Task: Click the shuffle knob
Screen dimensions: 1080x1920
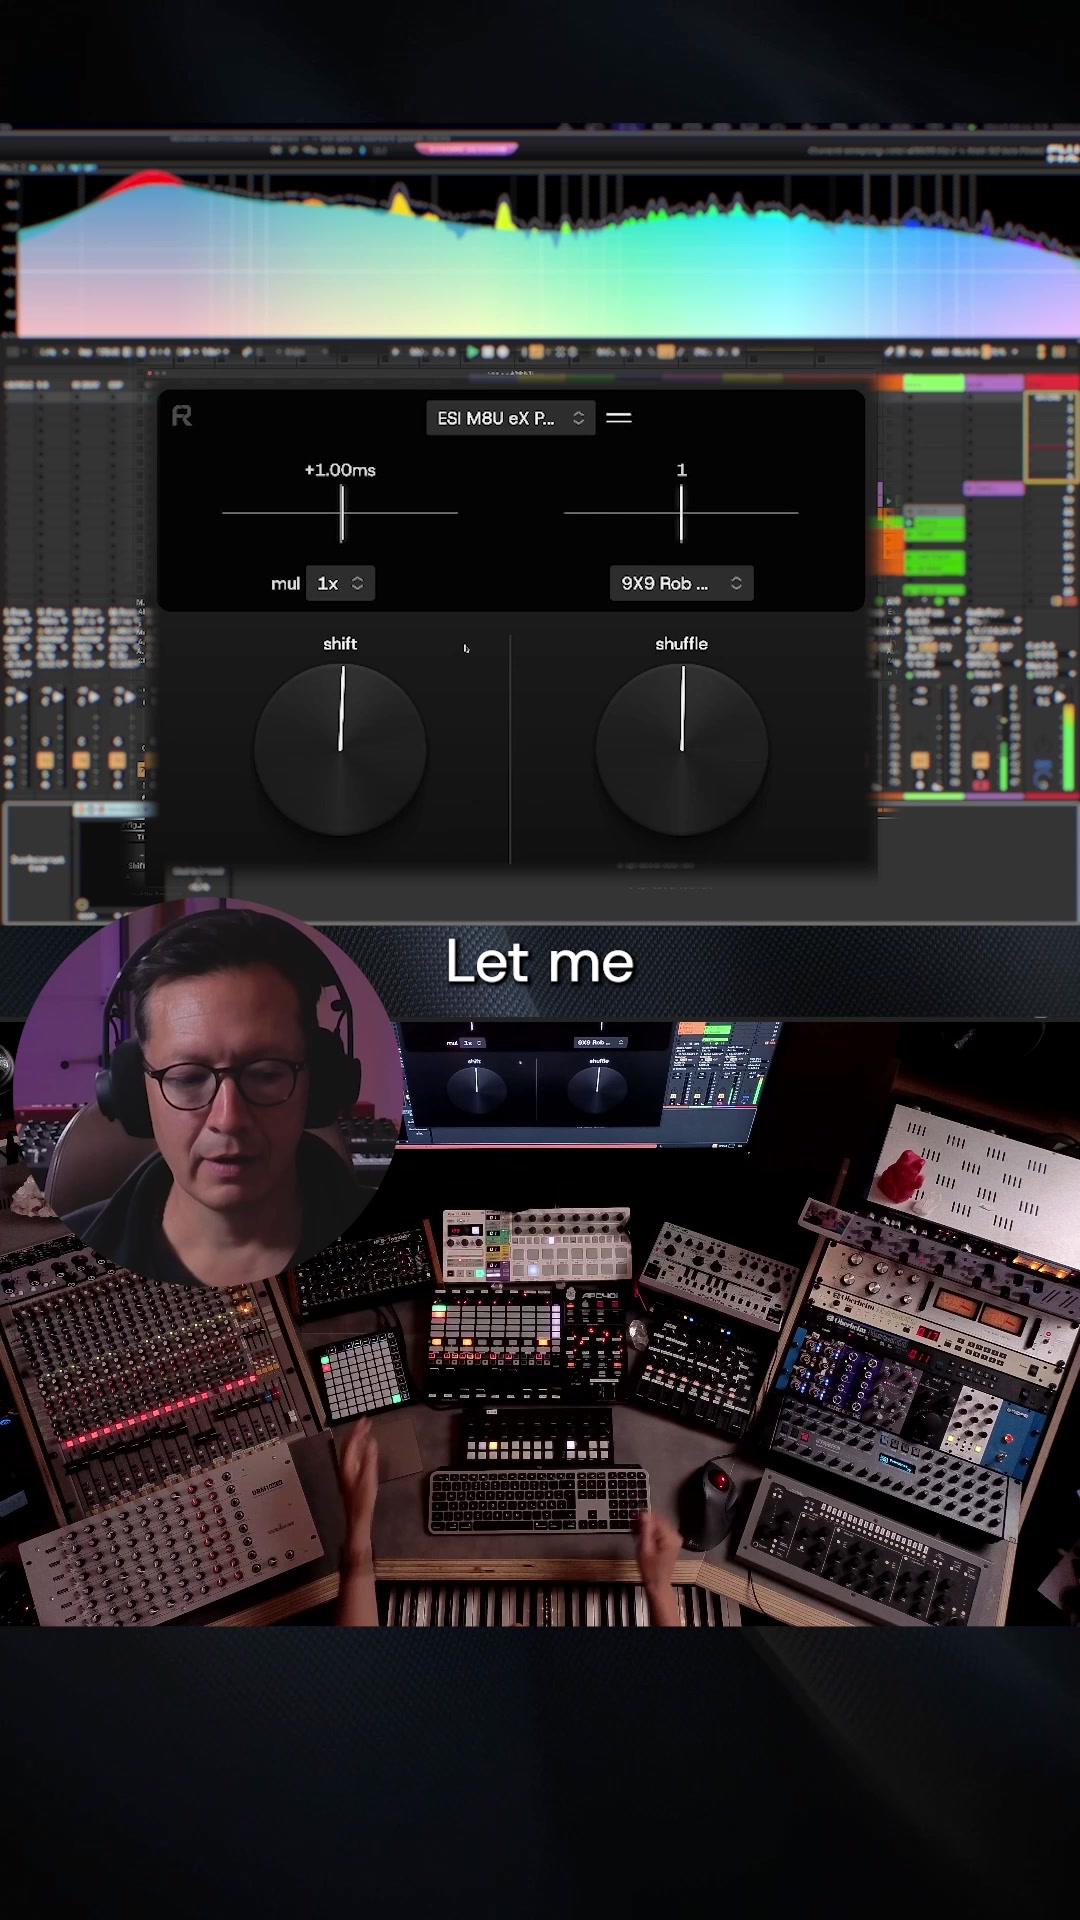Action: tap(682, 749)
